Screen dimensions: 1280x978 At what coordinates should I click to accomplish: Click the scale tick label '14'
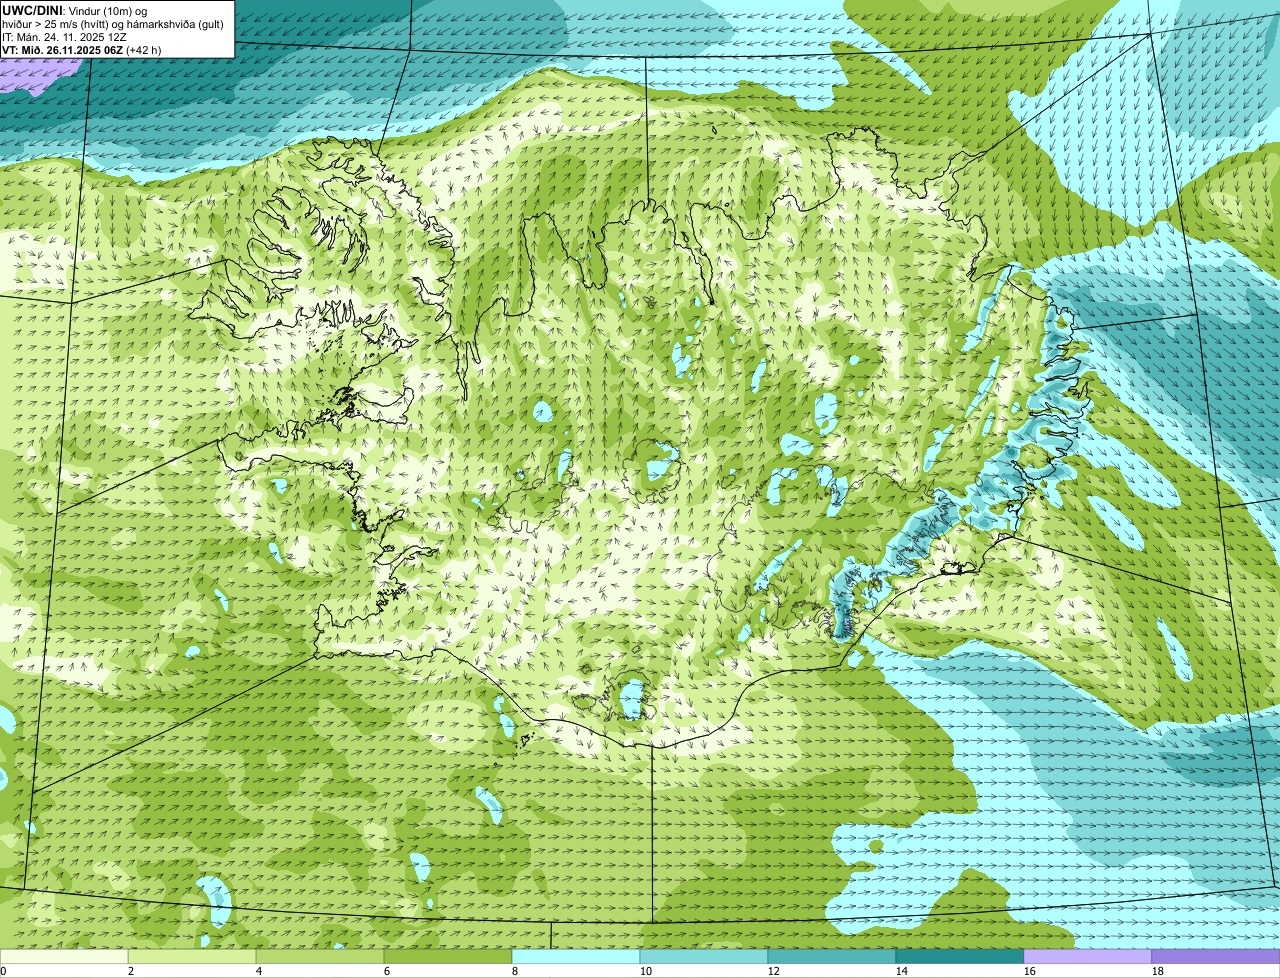(902, 971)
